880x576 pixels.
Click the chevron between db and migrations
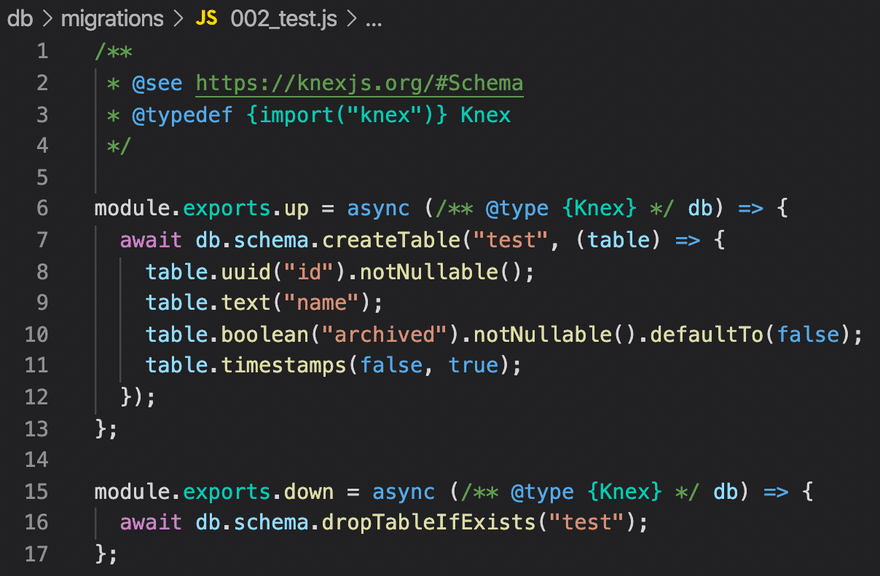click(x=47, y=18)
